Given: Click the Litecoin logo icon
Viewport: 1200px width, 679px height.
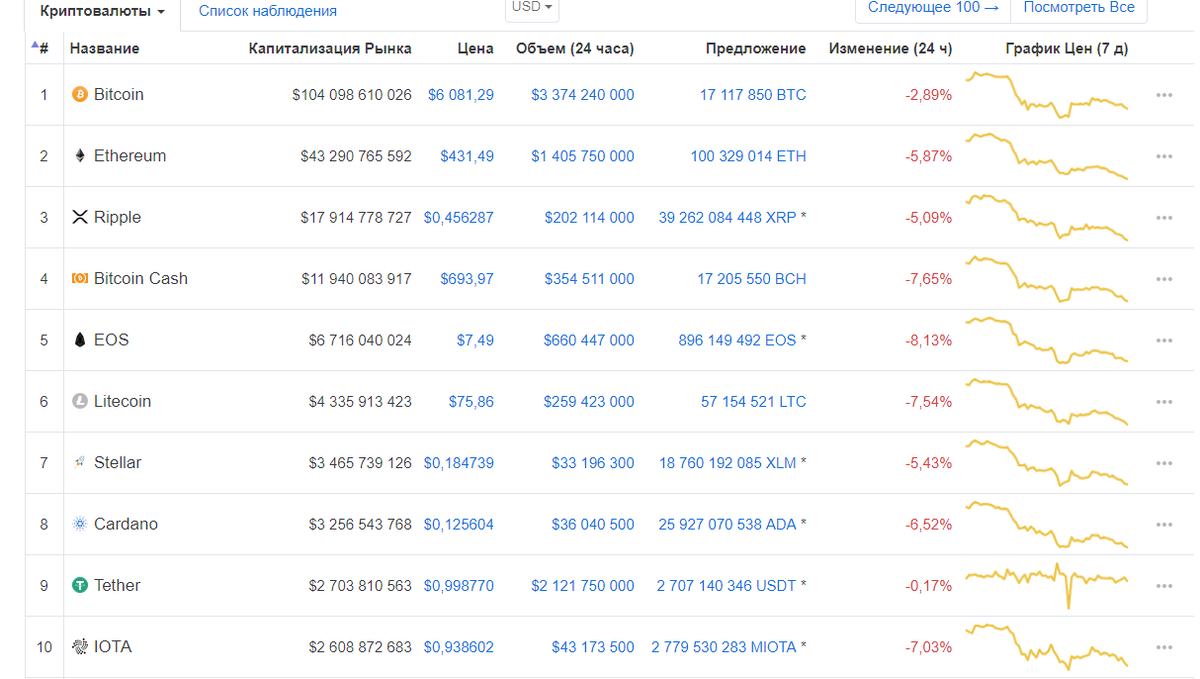Looking at the screenshot, I should (x=80, y=401).
